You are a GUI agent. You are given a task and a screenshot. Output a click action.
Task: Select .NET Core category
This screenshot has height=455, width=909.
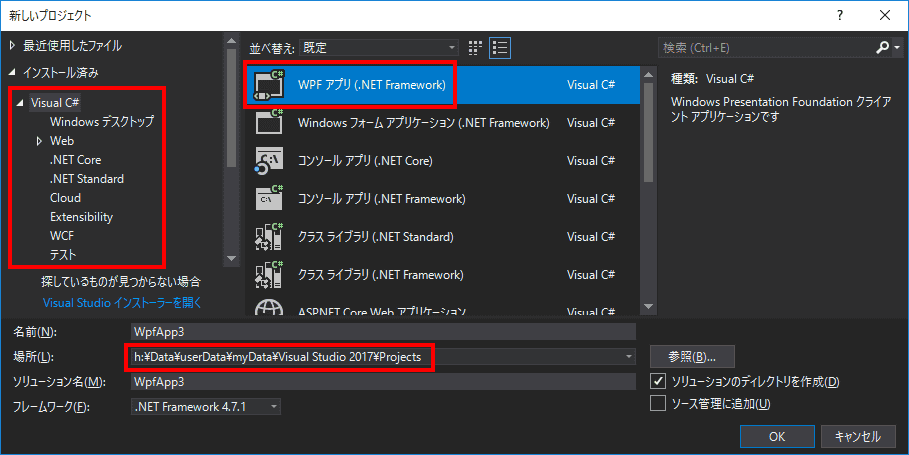(x=75, y=159)
